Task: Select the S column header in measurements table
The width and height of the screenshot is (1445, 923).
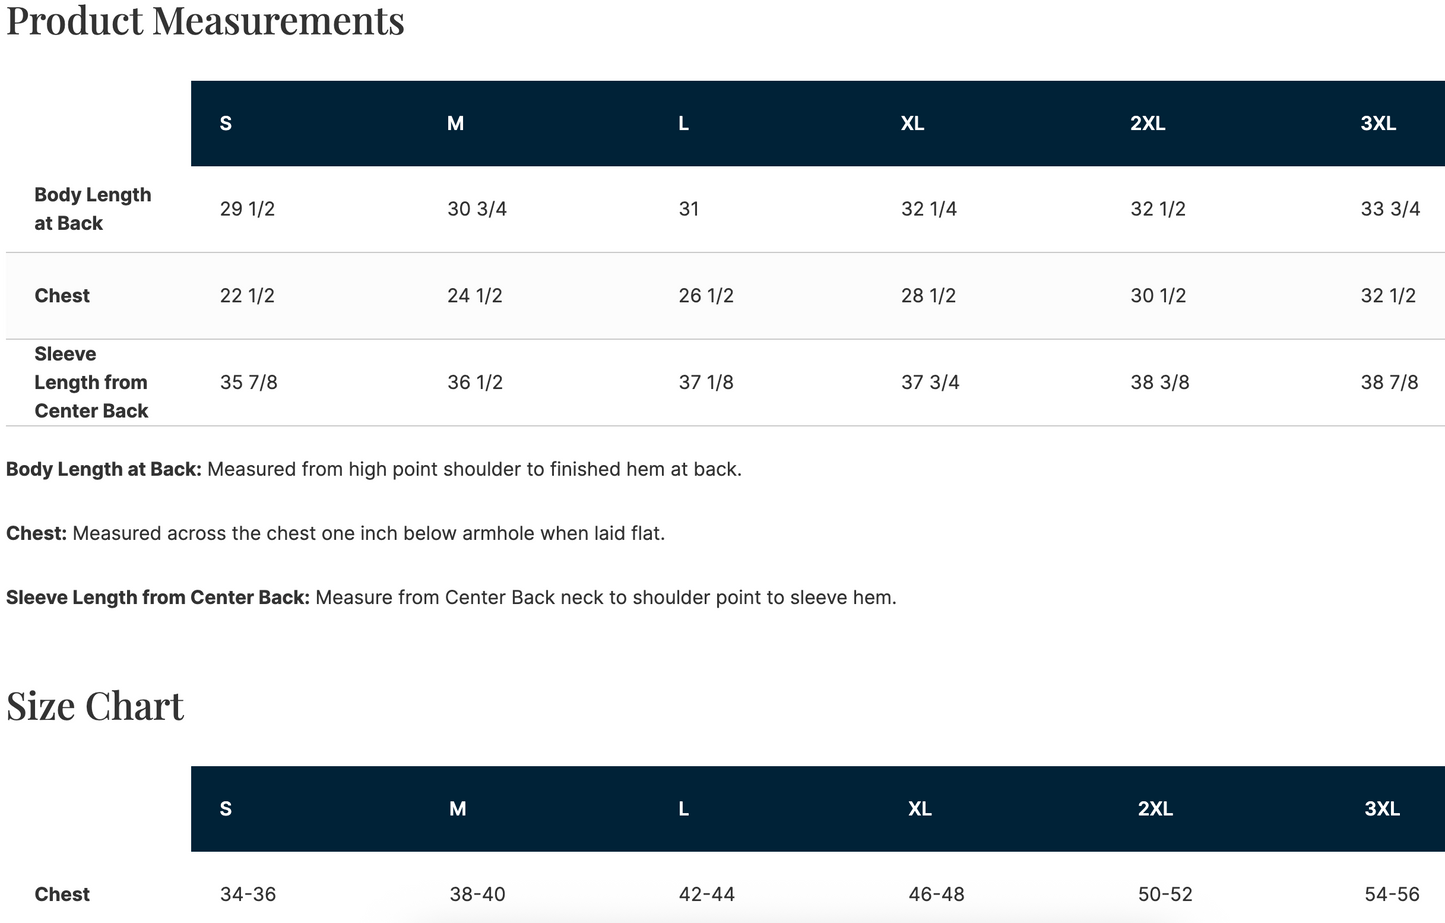Action: pyautogui.click(x=226, y=123)
